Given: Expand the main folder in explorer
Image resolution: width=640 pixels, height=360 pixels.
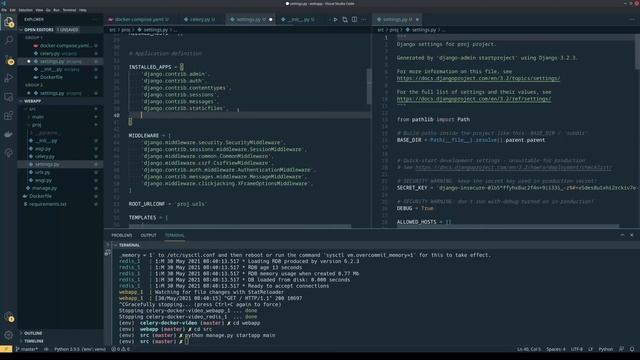Looking at the screenshot, I should (x=60, y=117).
